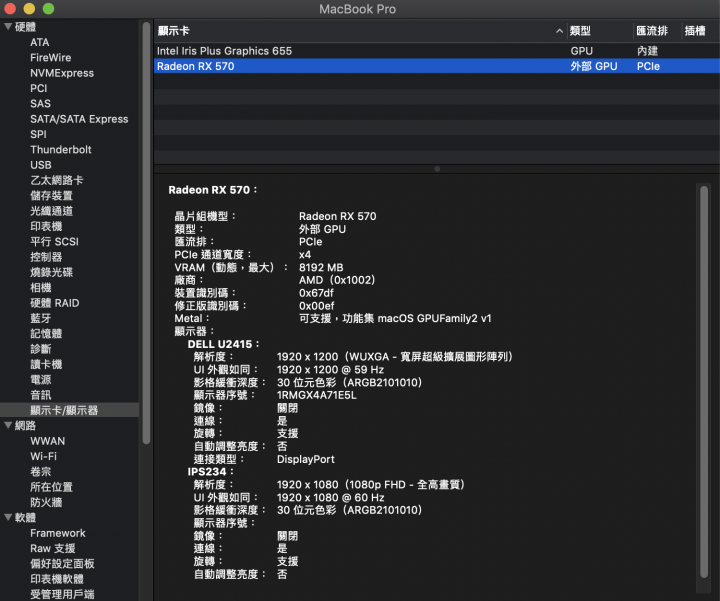Image resolution: width=720 pixels, height=601 pixels.
Task: Open SPI in sidebar
Action: pos(38,134)
